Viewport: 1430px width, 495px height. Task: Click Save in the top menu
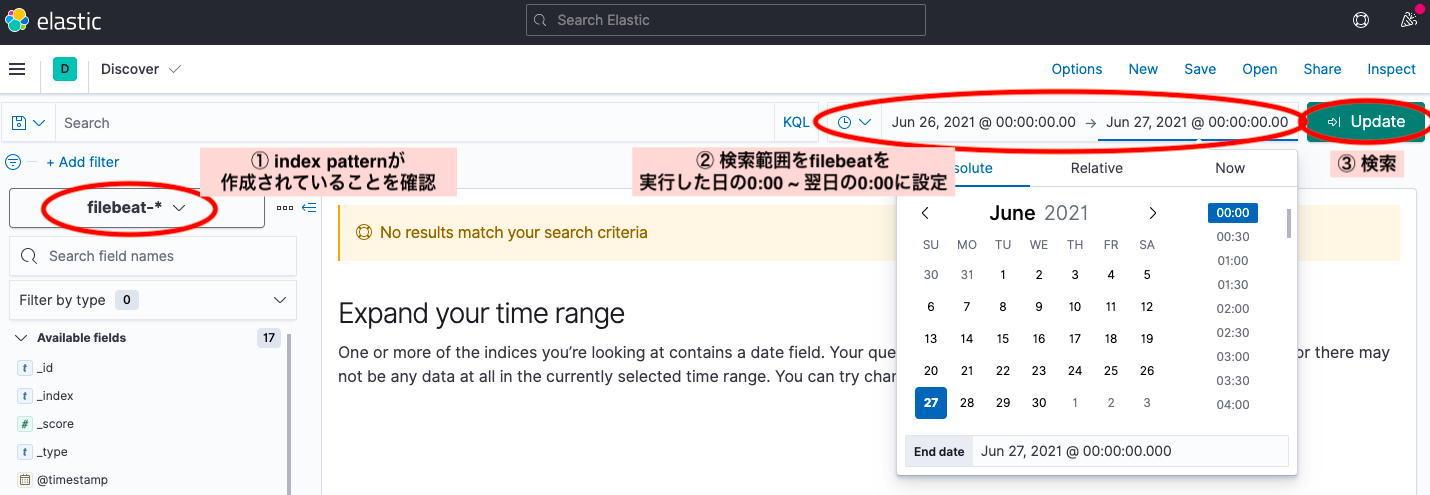pyautogui.click(x=1200, y=69)
